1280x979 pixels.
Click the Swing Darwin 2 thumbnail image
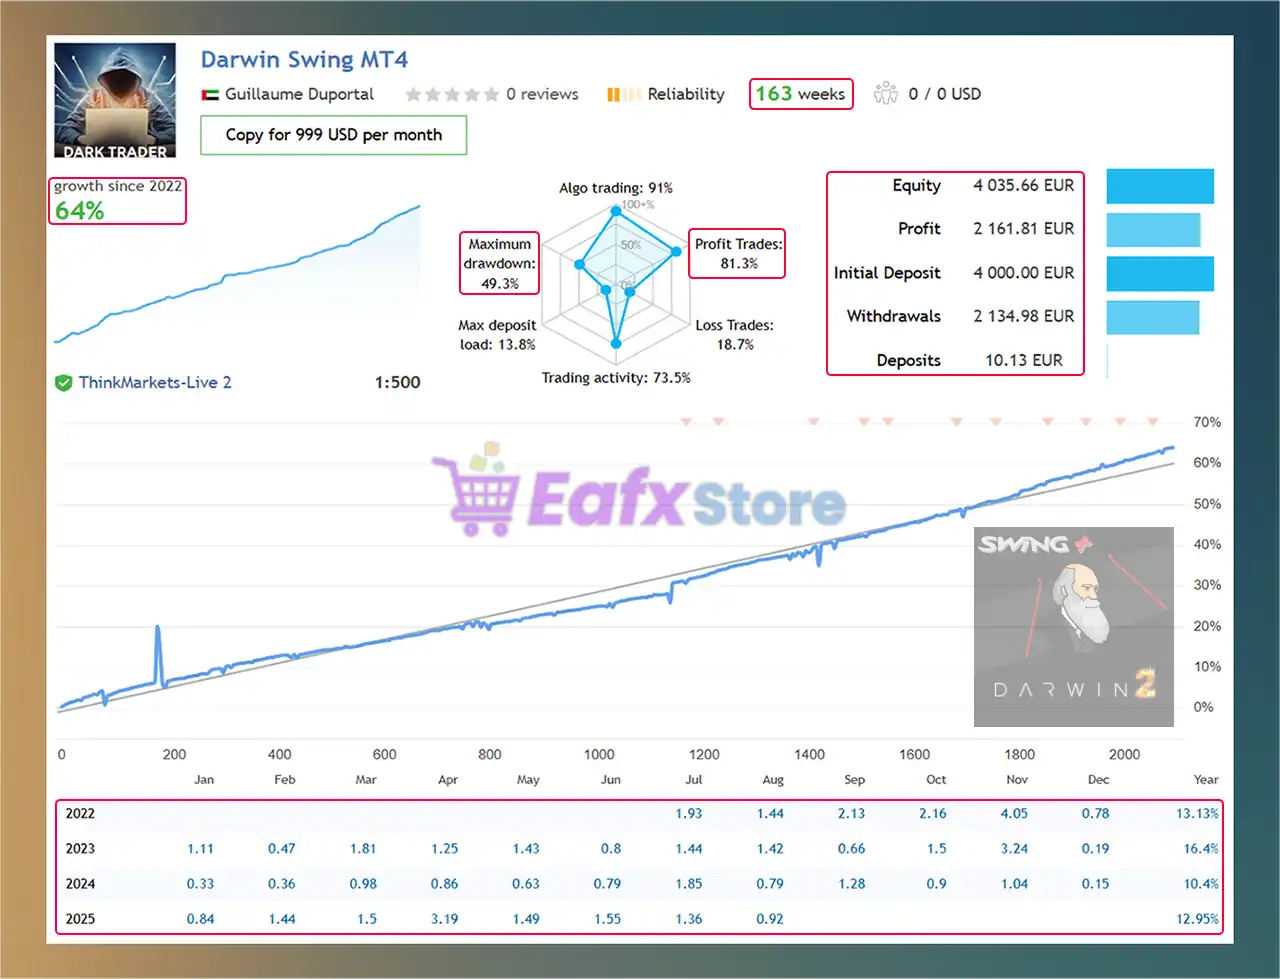[x=1074, y=627]
